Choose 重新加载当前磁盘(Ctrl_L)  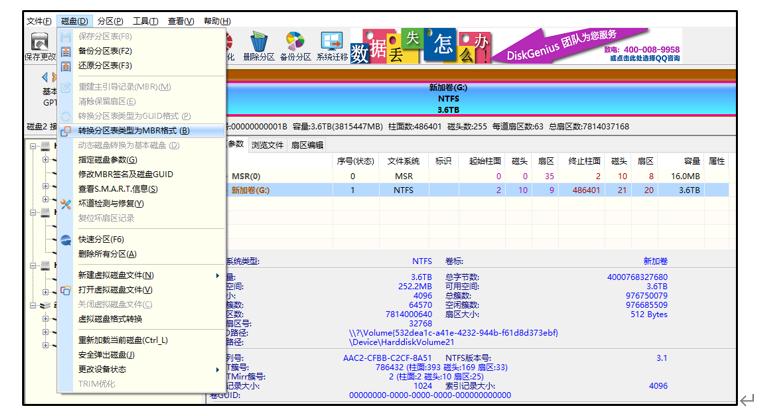tap(123, 340)
